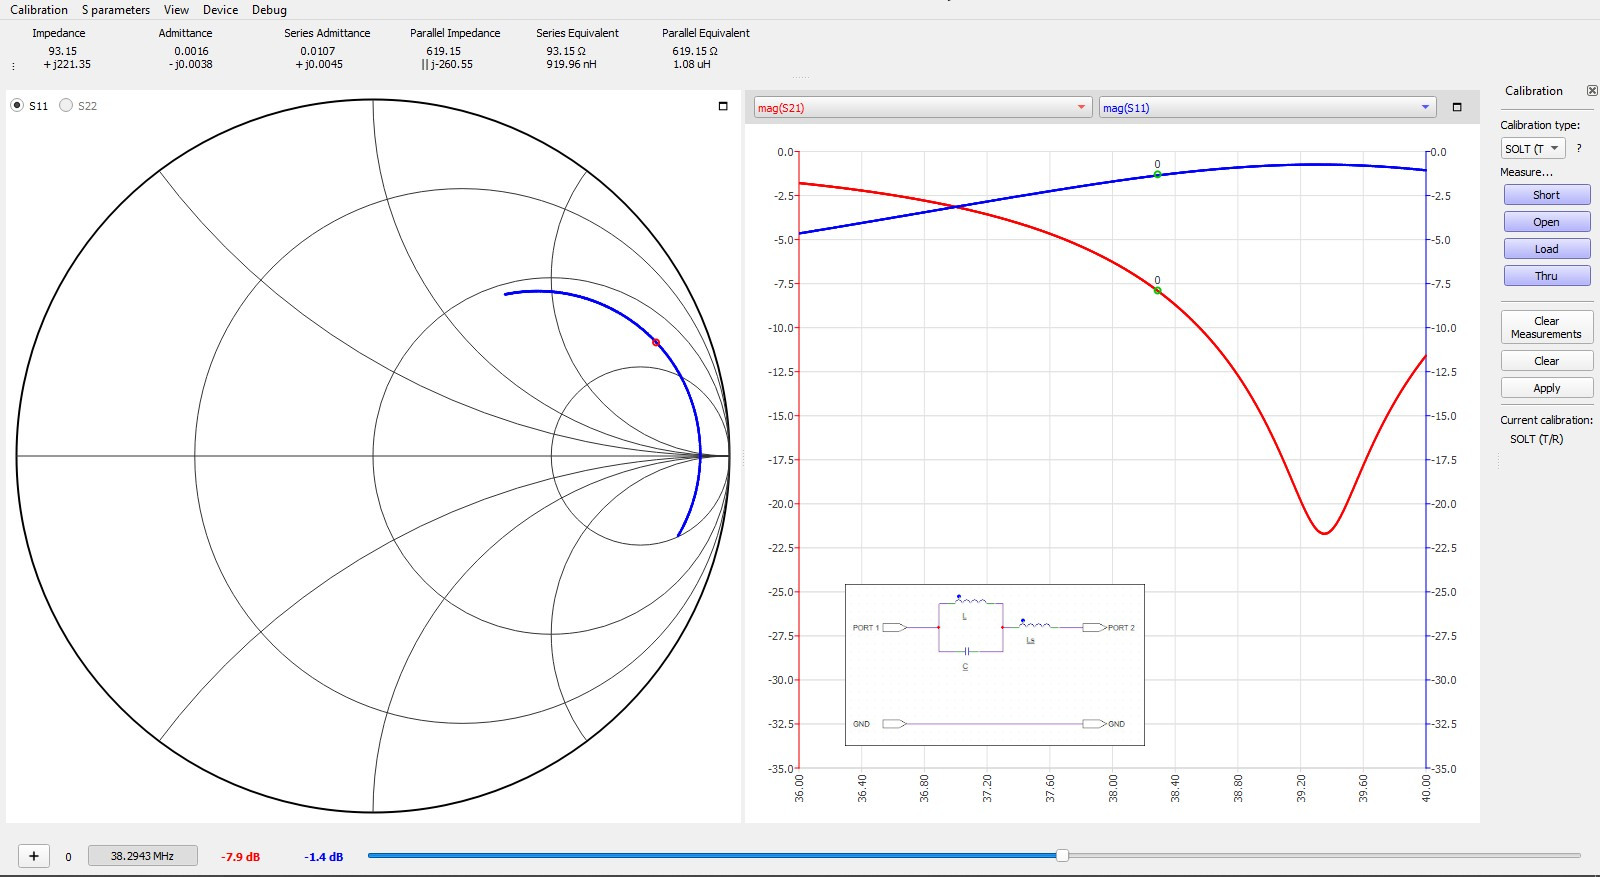Open the View menu
Screen dimensions: 1600x877
pos(176,10)
